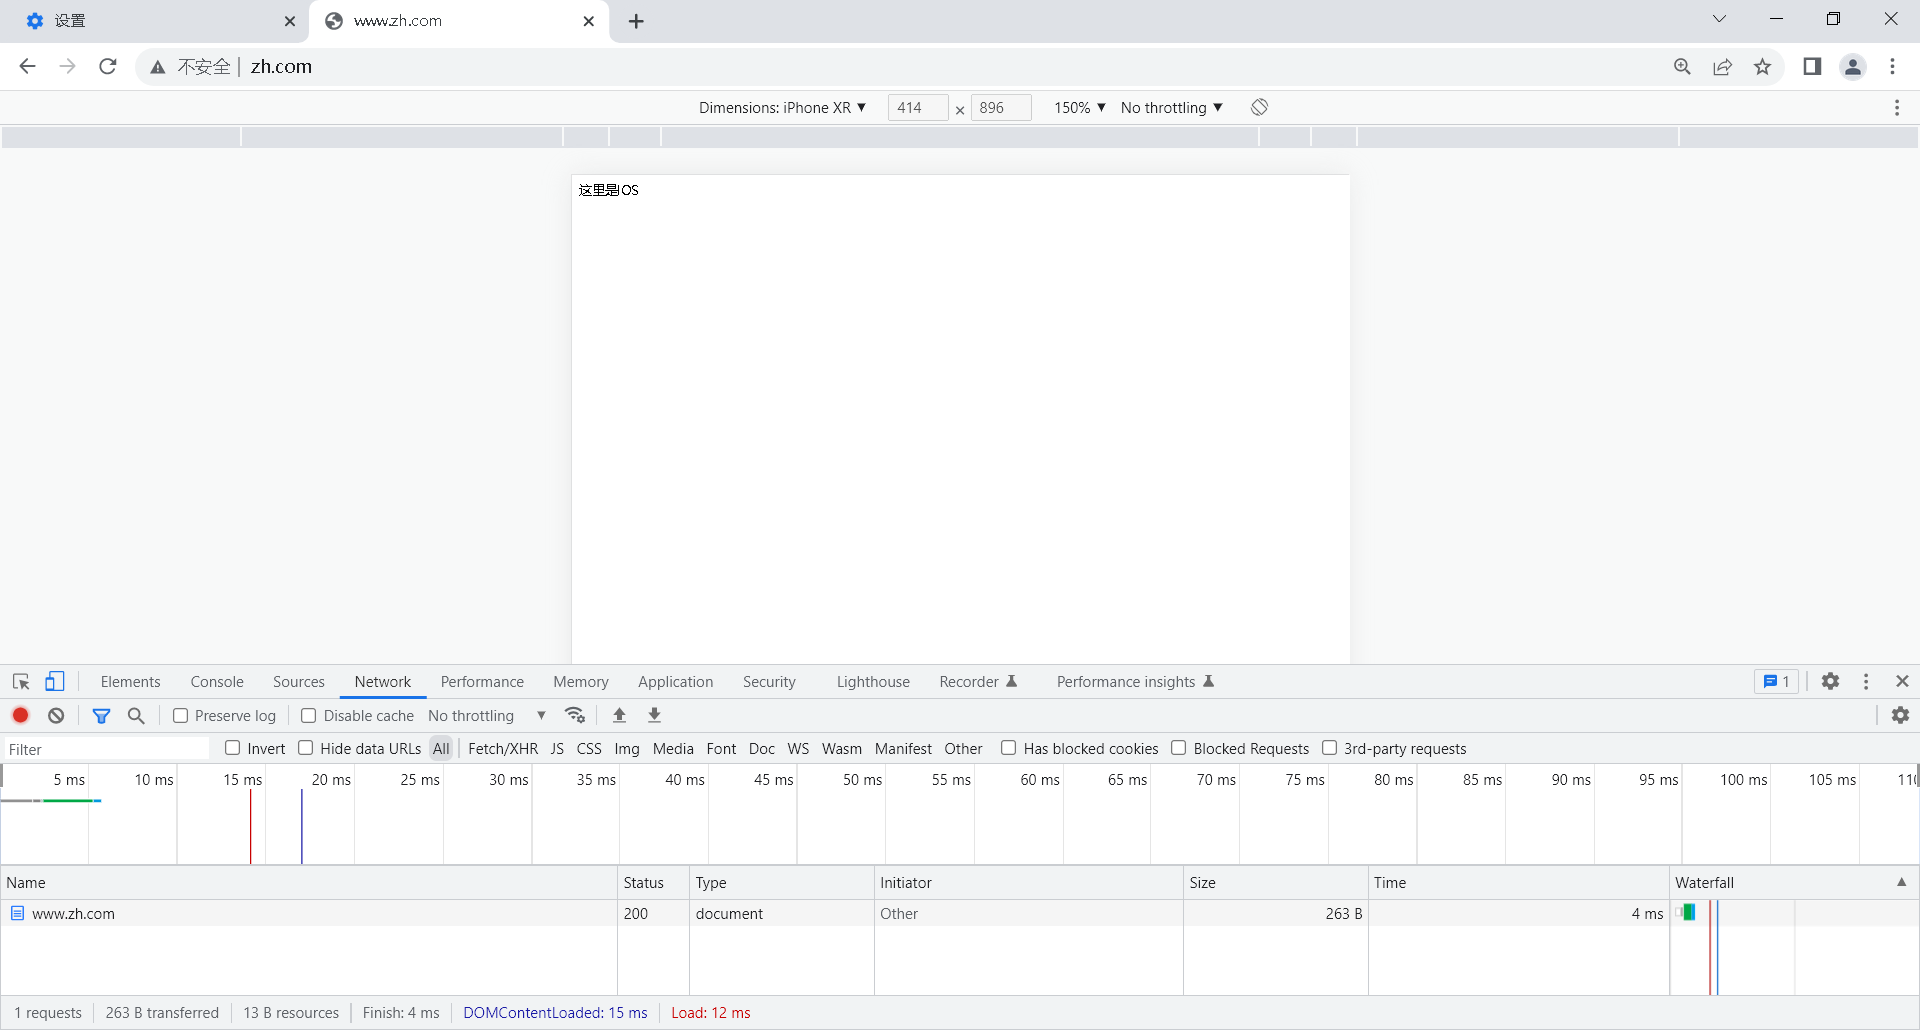Viewport: 1920px width, 1030px height.
Task: Click the browser back arrow
Action: click(x=27, y=67)
